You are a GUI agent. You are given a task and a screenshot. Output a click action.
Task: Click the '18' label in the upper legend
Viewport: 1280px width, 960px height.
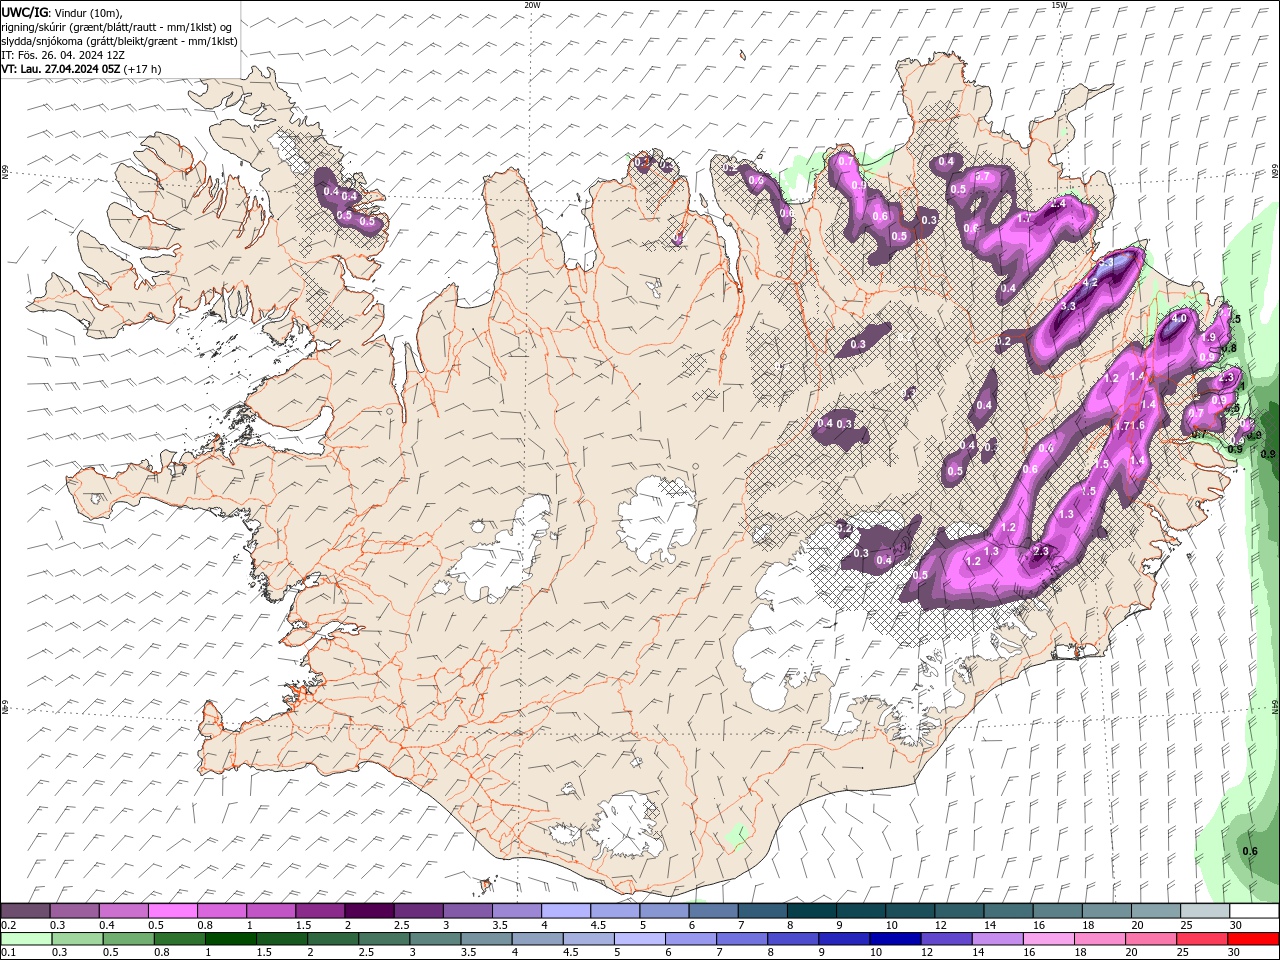pyautogui.click(x=1086, y=925)
